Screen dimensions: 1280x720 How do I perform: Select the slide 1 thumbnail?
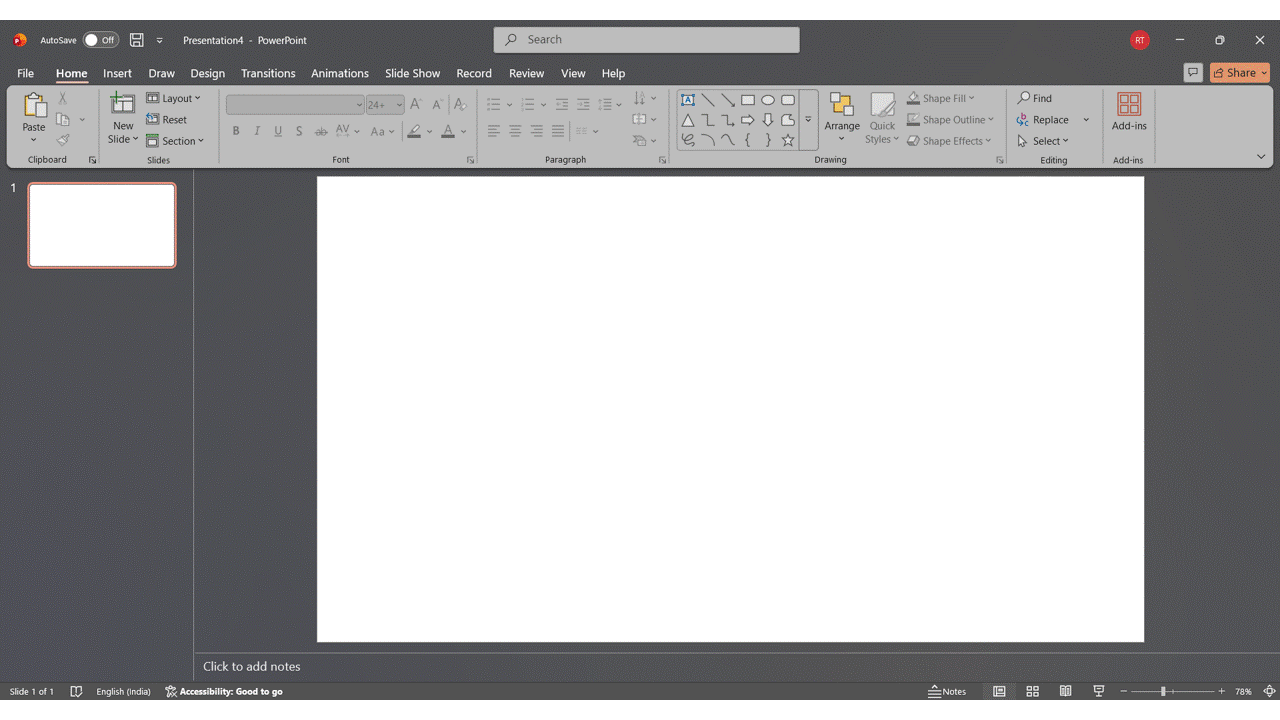pyautogui.click(x=101, y=225)
